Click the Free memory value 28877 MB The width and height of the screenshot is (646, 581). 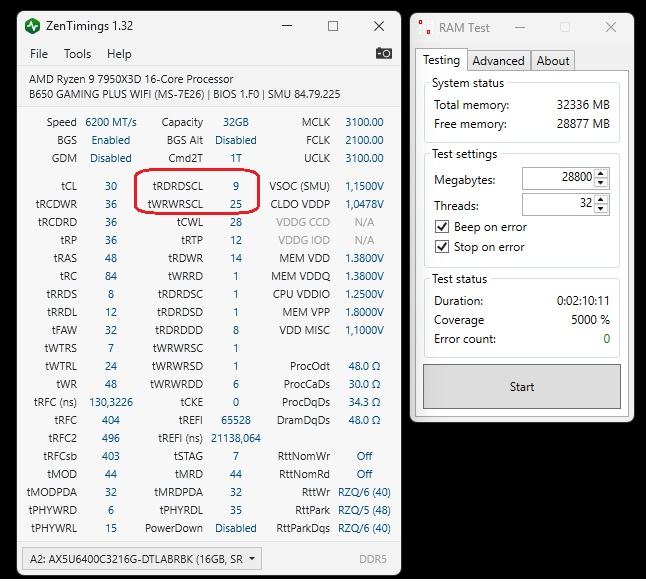pyautogui.click(x=583, y=124)
